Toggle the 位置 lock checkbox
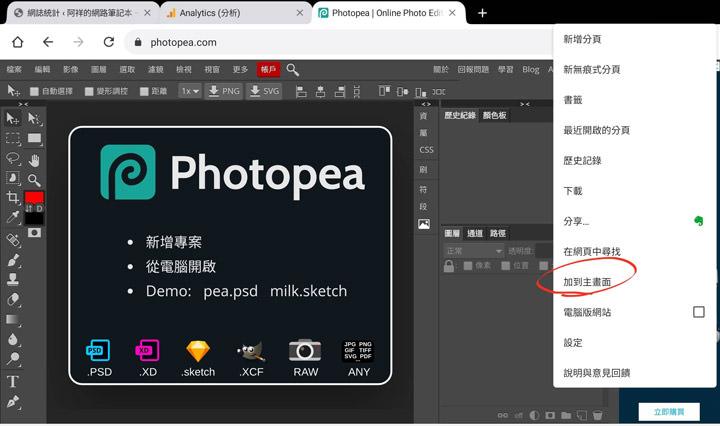720x426 pixels. pyautogui.click(x=505, y=266)
